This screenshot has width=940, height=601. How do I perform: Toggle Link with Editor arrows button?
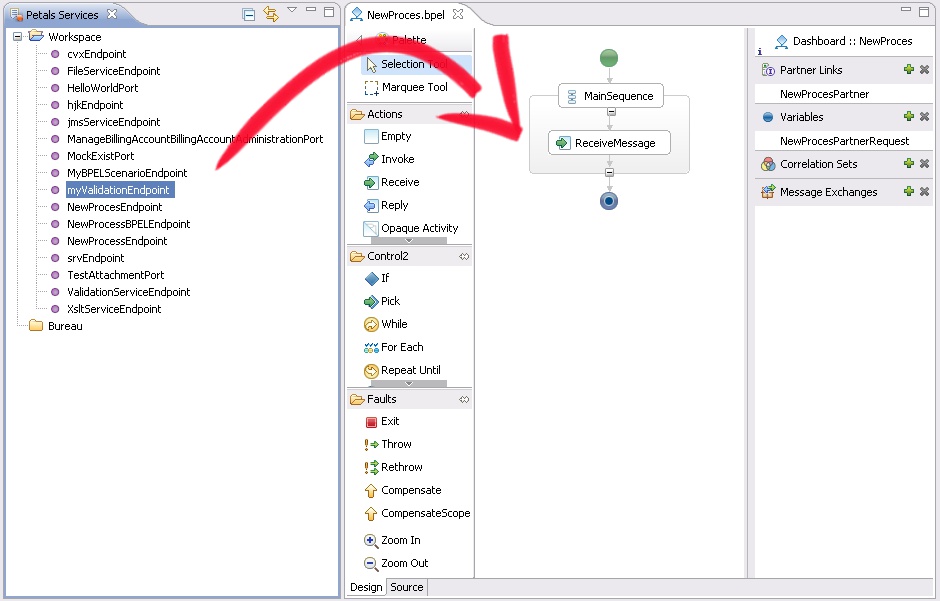[271, 14]
